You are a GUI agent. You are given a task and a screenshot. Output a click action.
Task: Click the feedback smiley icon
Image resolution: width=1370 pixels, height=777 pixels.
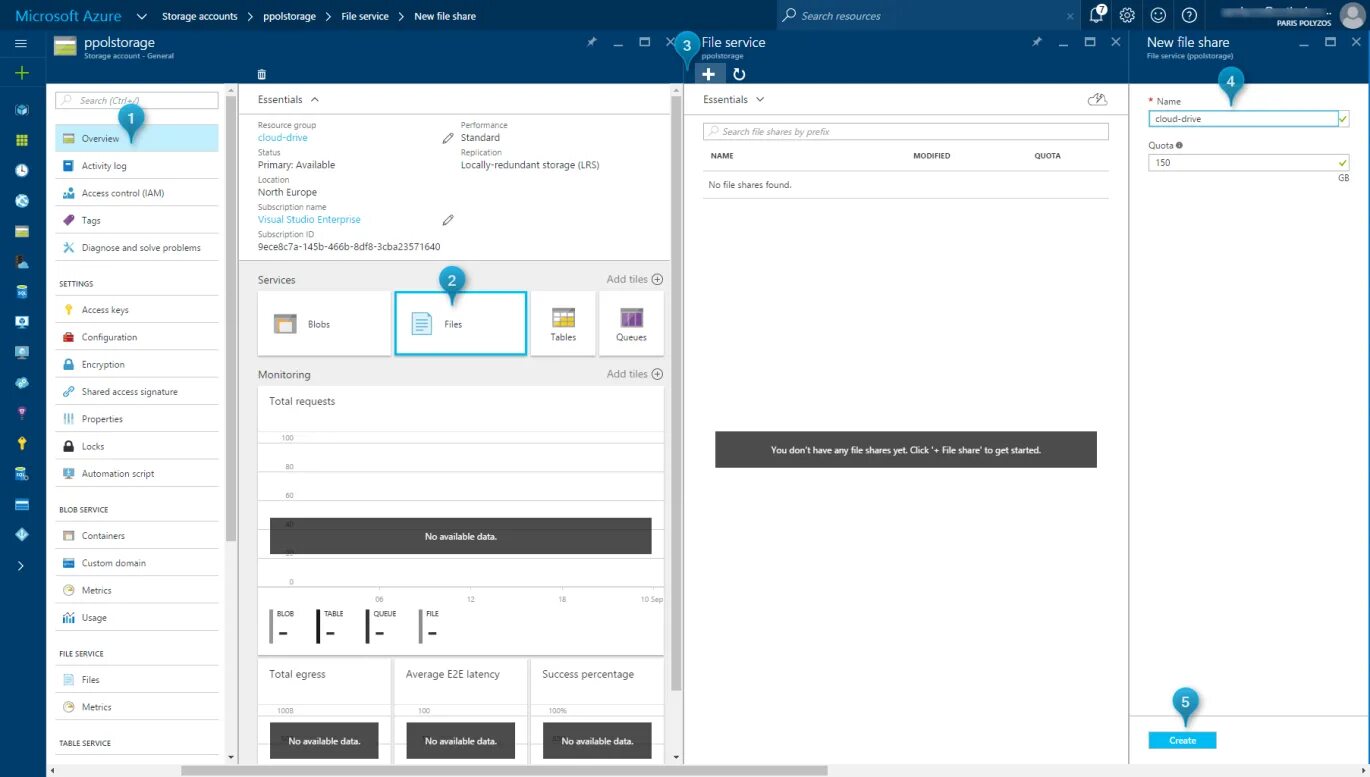point(1158,15)
